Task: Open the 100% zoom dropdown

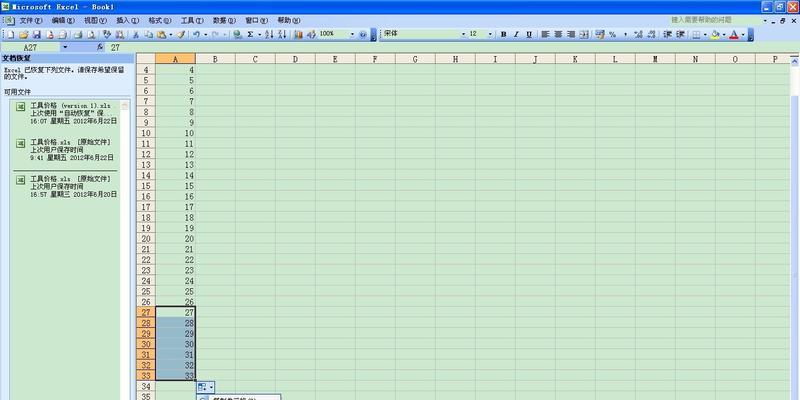Action: point(352,34)
